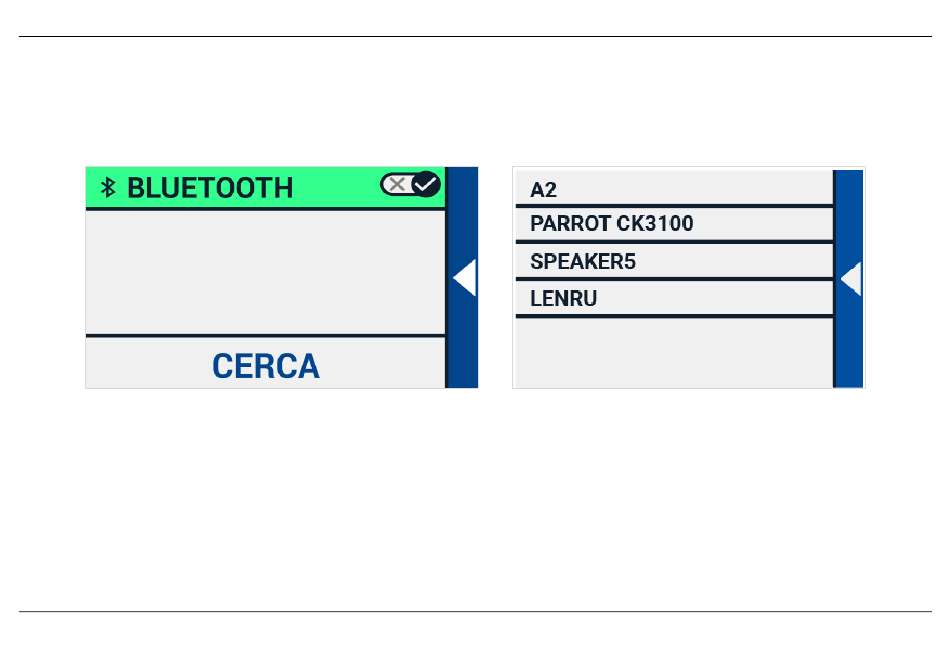Click the divider between A2 and PARROT CK3100
This screenshot has height=646, width=950.
(x=673, y=206)
